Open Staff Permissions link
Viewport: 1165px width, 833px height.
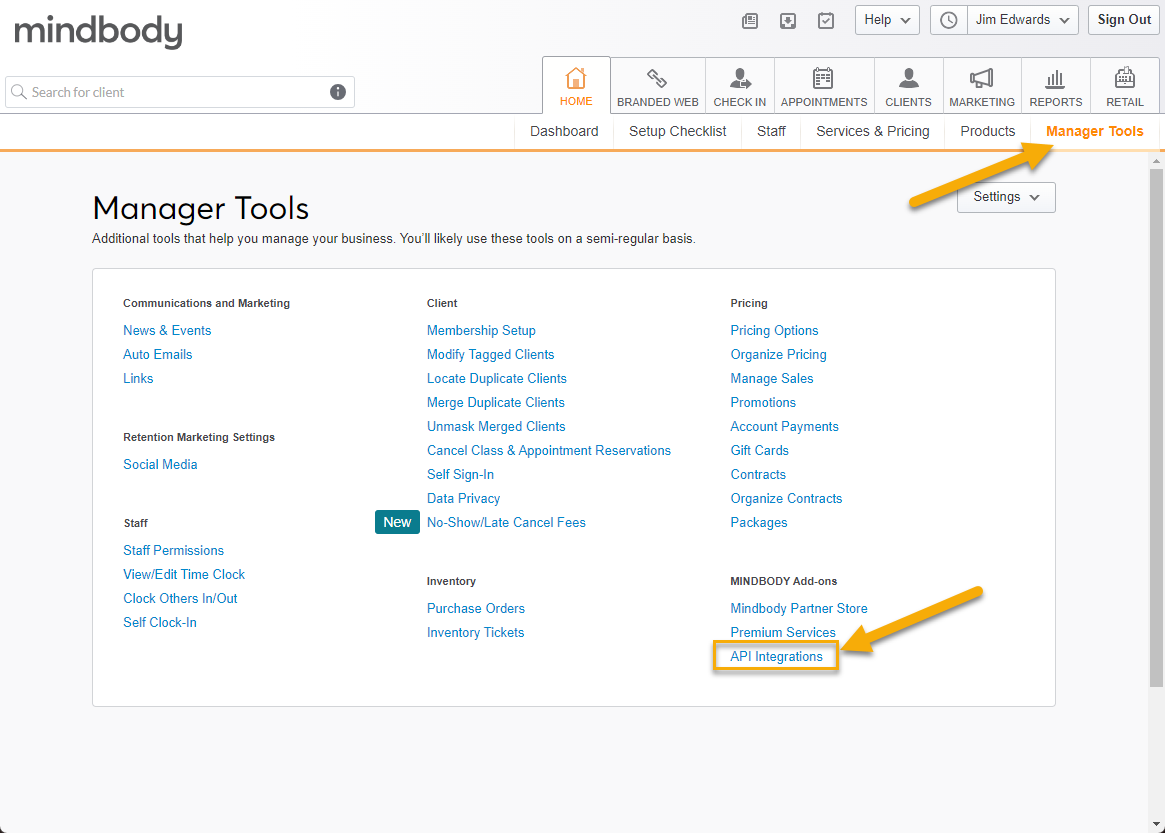(x=173, y=551)
